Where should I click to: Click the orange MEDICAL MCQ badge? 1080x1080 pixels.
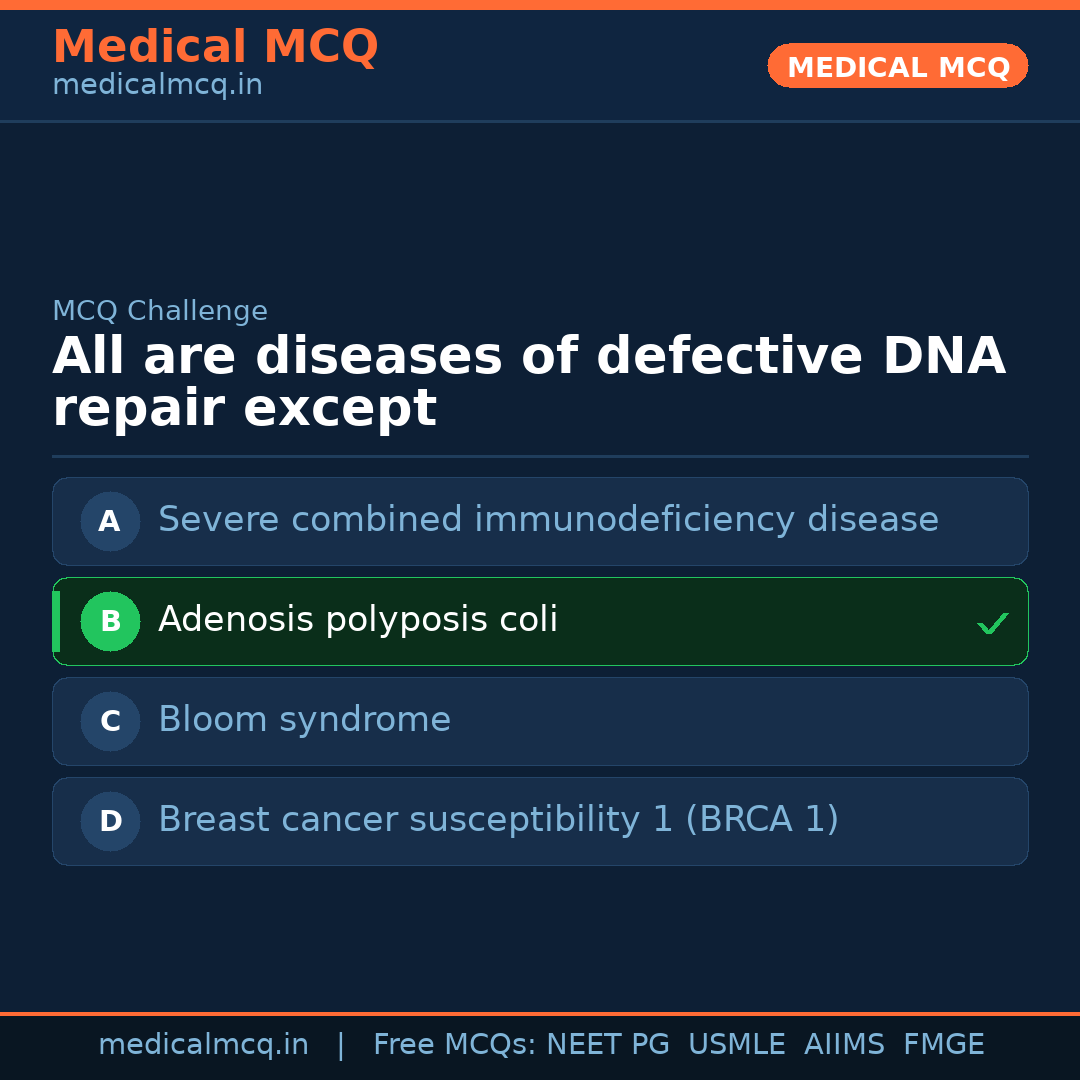(x=897, y=66)
